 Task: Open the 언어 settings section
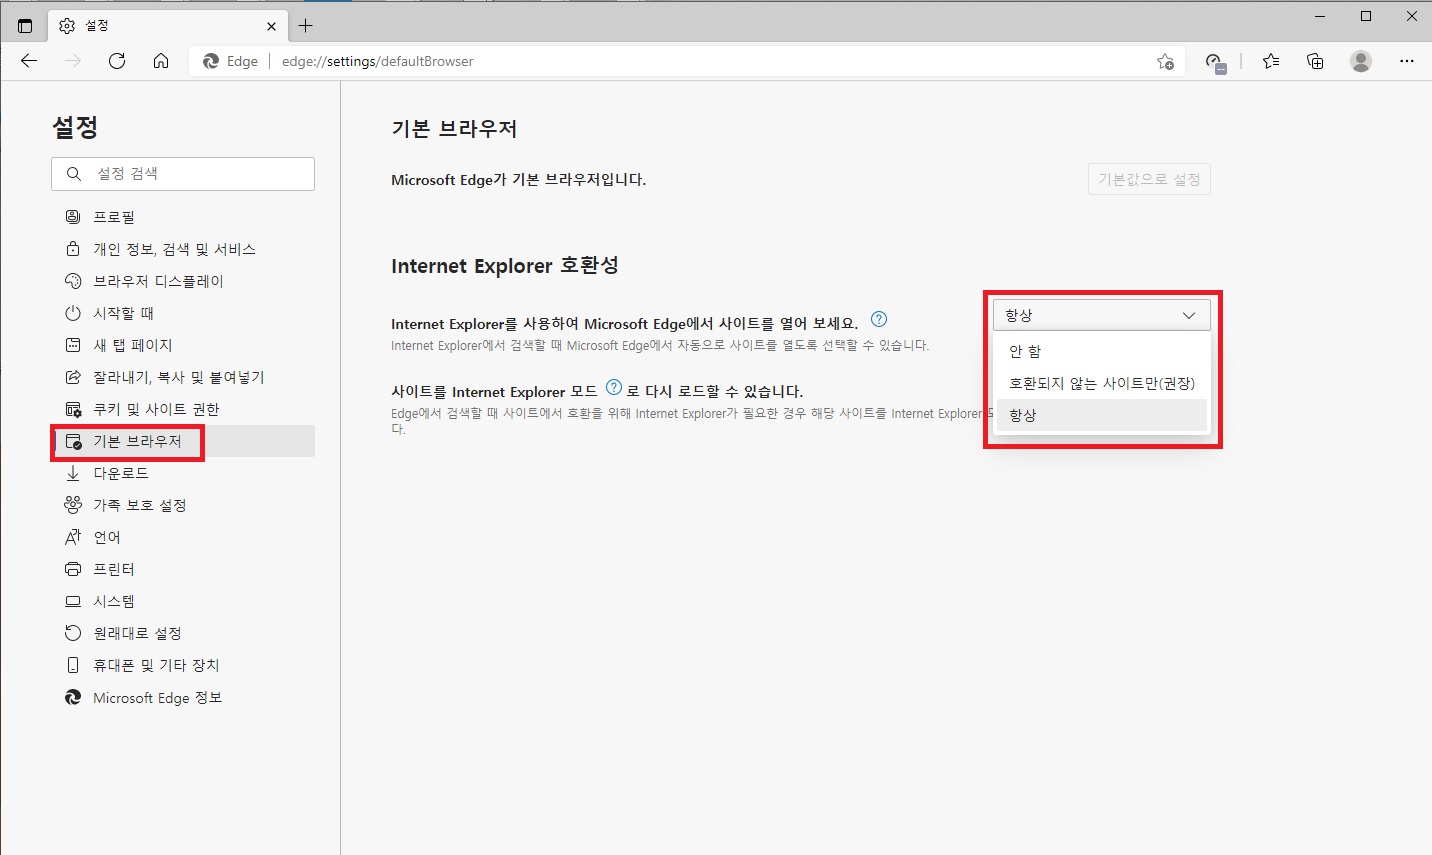pos(183,537)
